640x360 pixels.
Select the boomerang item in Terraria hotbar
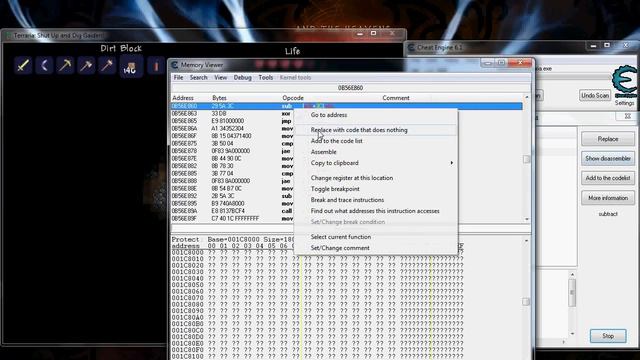(x=44, y=65)
